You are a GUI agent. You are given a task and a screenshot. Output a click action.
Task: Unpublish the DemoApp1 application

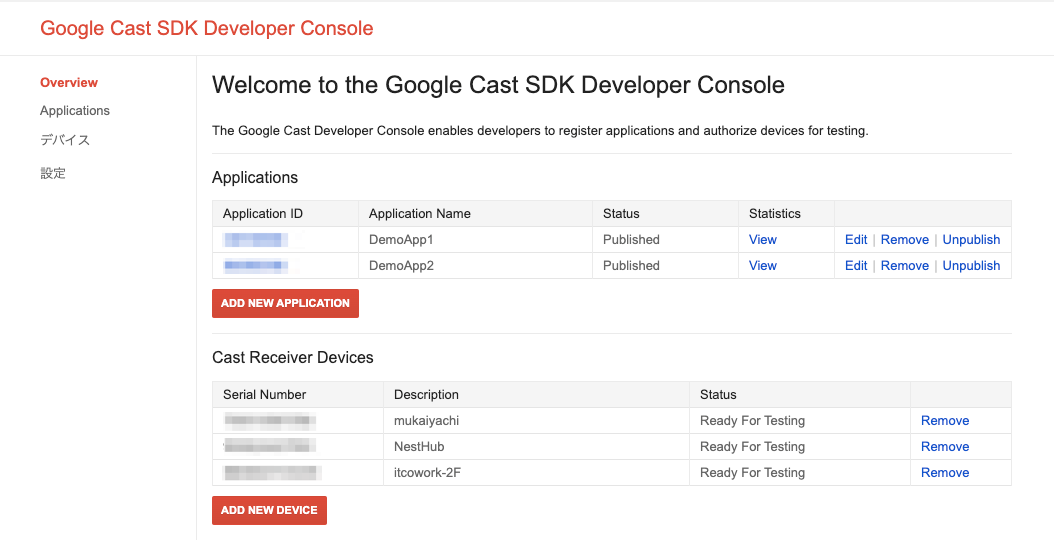click(x=971, y=239)
